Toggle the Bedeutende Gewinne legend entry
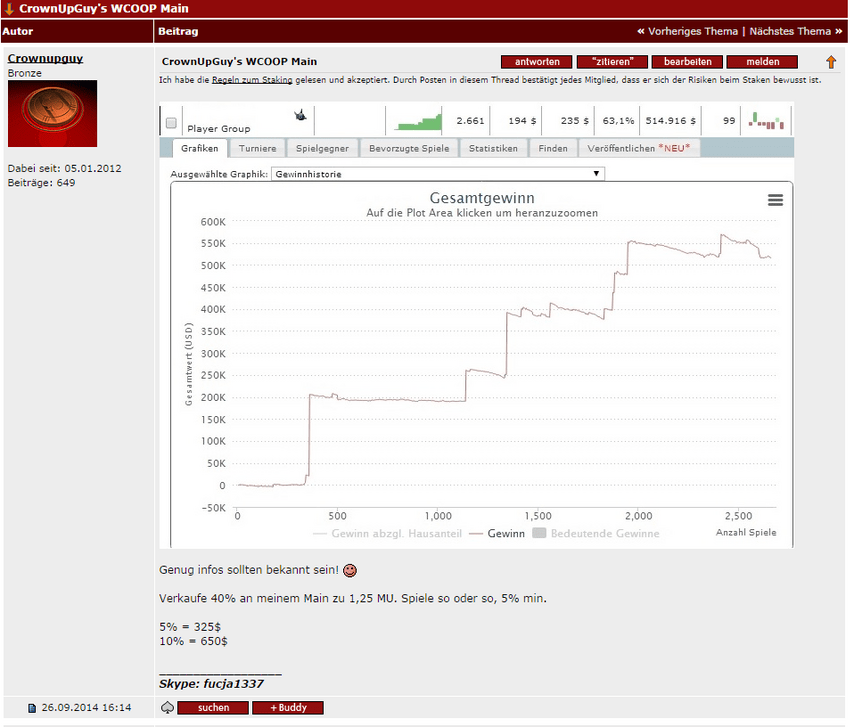854x727 pixels. (x=596, y=534)
